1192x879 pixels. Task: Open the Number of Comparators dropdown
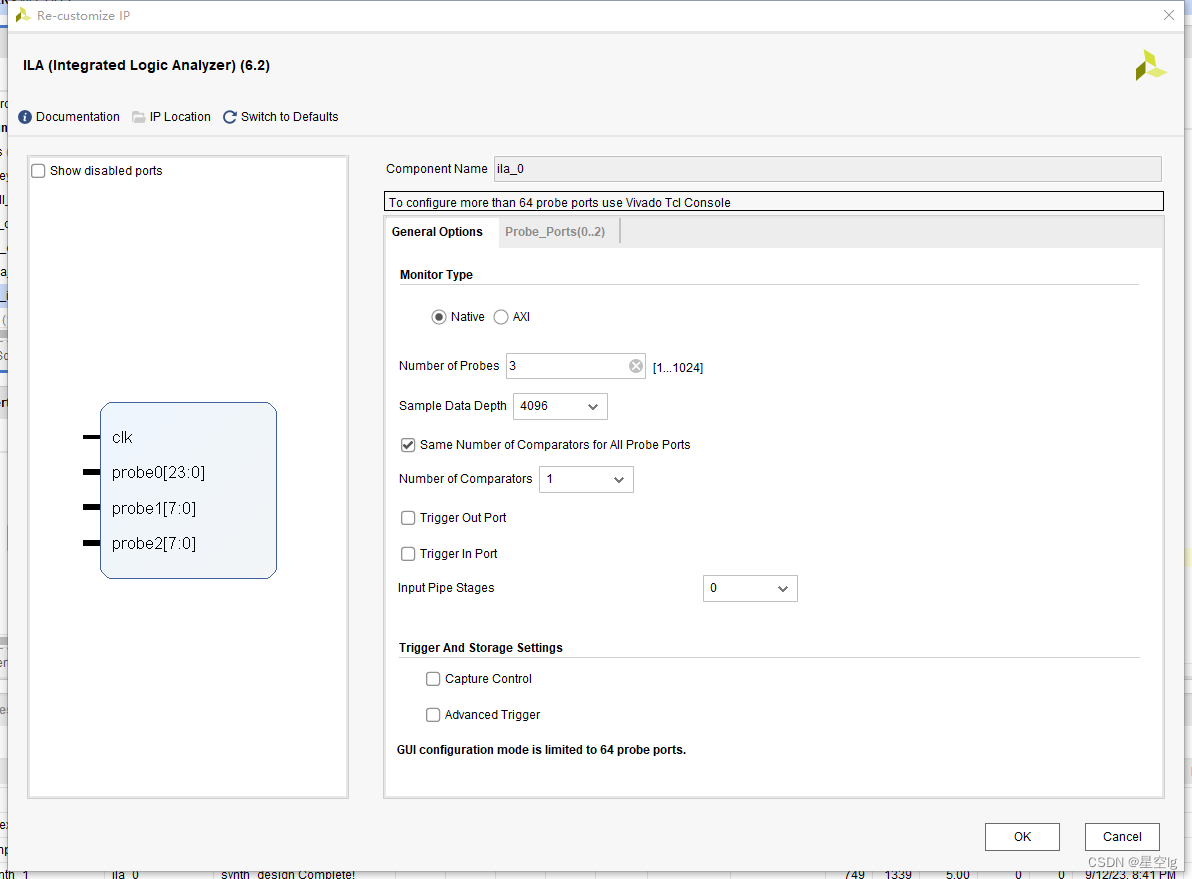pyautogui.click(x=586, y=480)
